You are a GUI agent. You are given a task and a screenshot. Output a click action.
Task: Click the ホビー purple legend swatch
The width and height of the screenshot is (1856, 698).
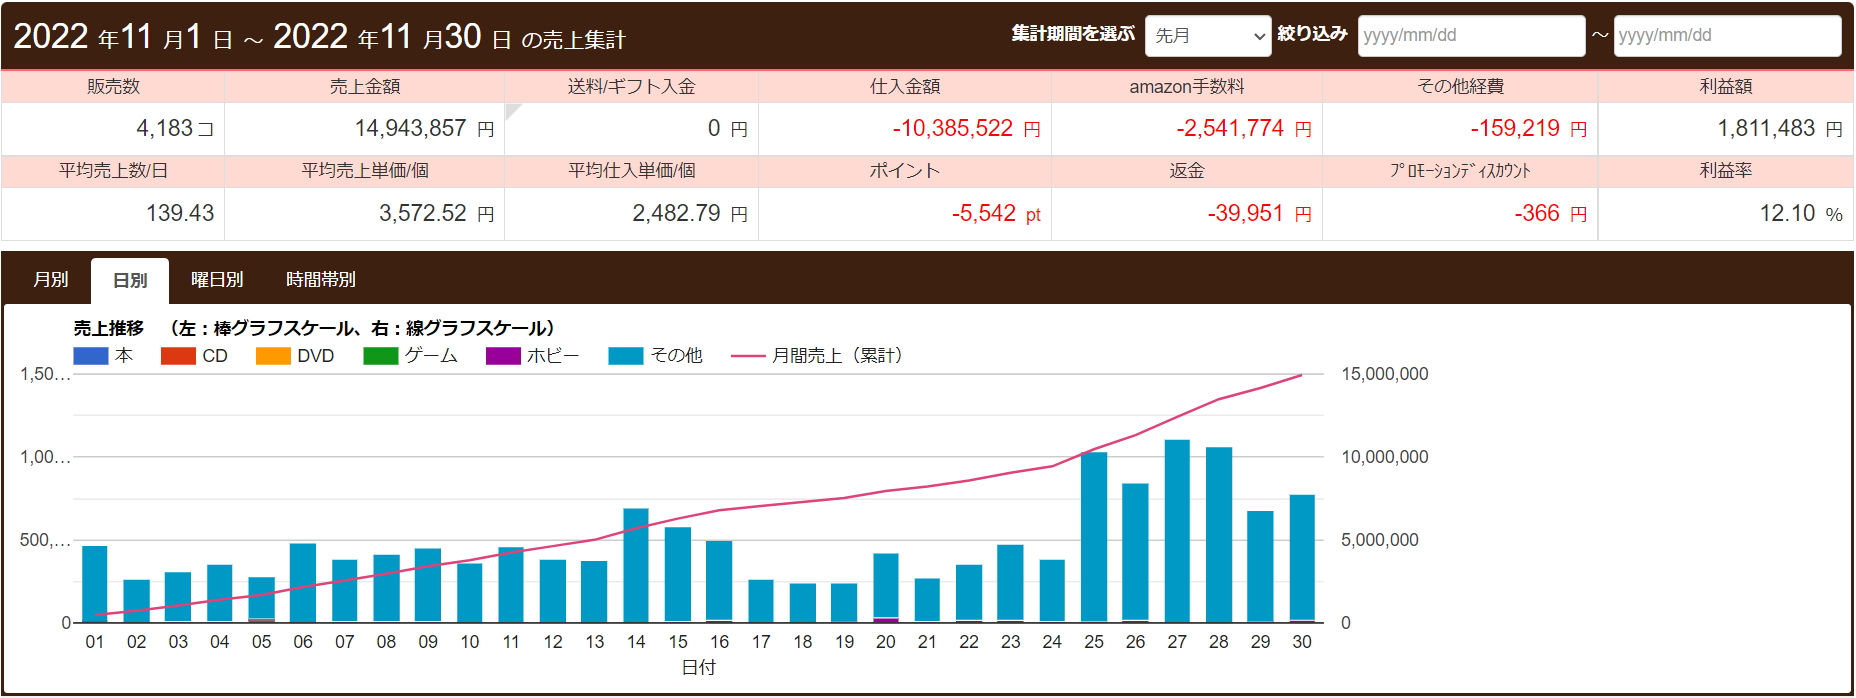(x=503, y=356)
